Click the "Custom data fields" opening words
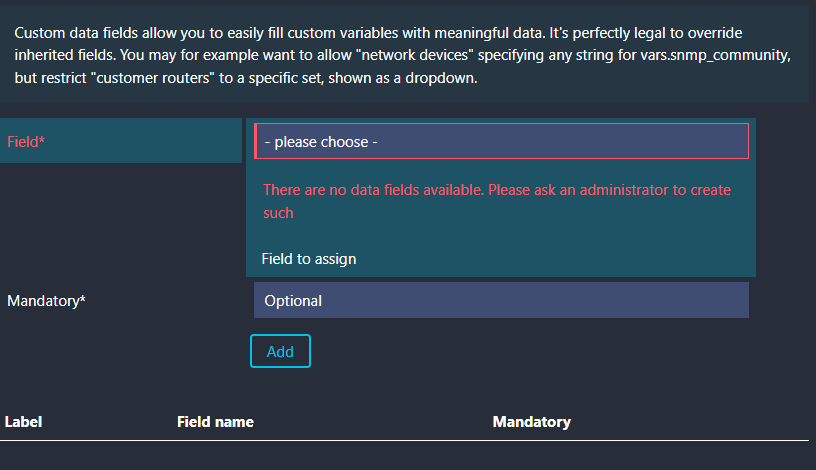Image resolution: width=816 pixels, height=470 pixels. [x=73, y=33]
